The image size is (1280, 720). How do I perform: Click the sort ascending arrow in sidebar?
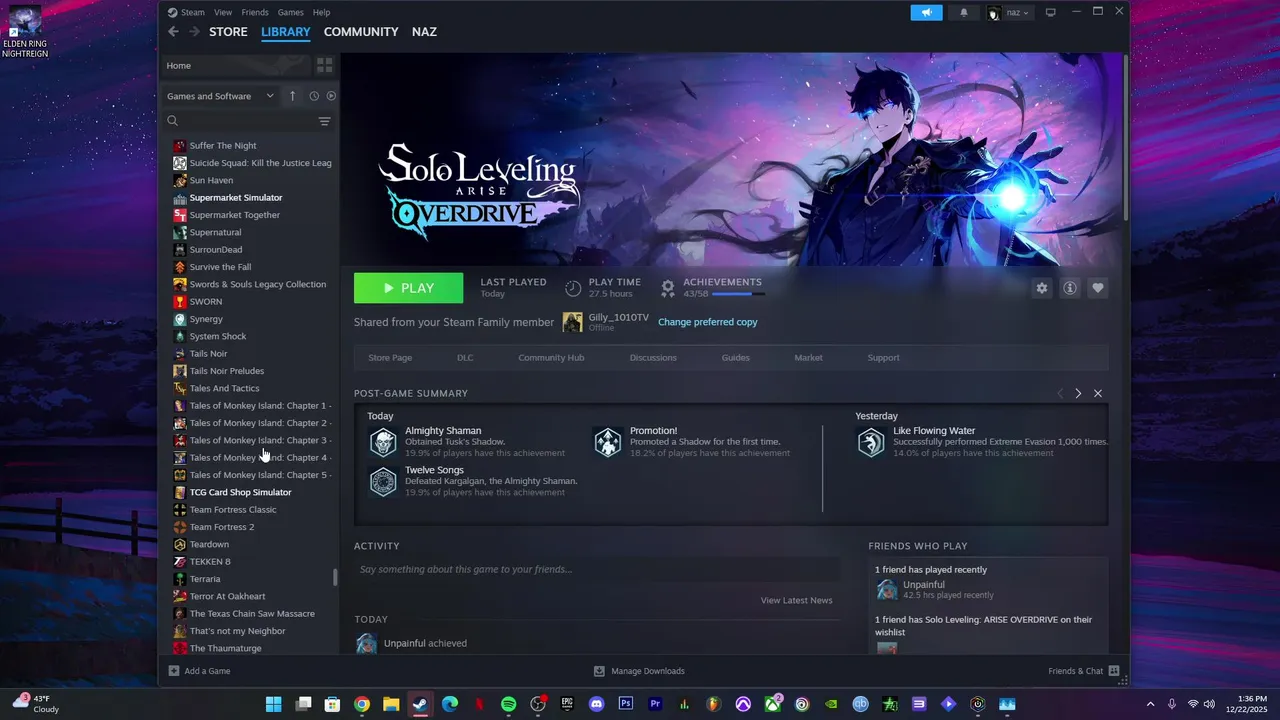(x=292, y=96)
